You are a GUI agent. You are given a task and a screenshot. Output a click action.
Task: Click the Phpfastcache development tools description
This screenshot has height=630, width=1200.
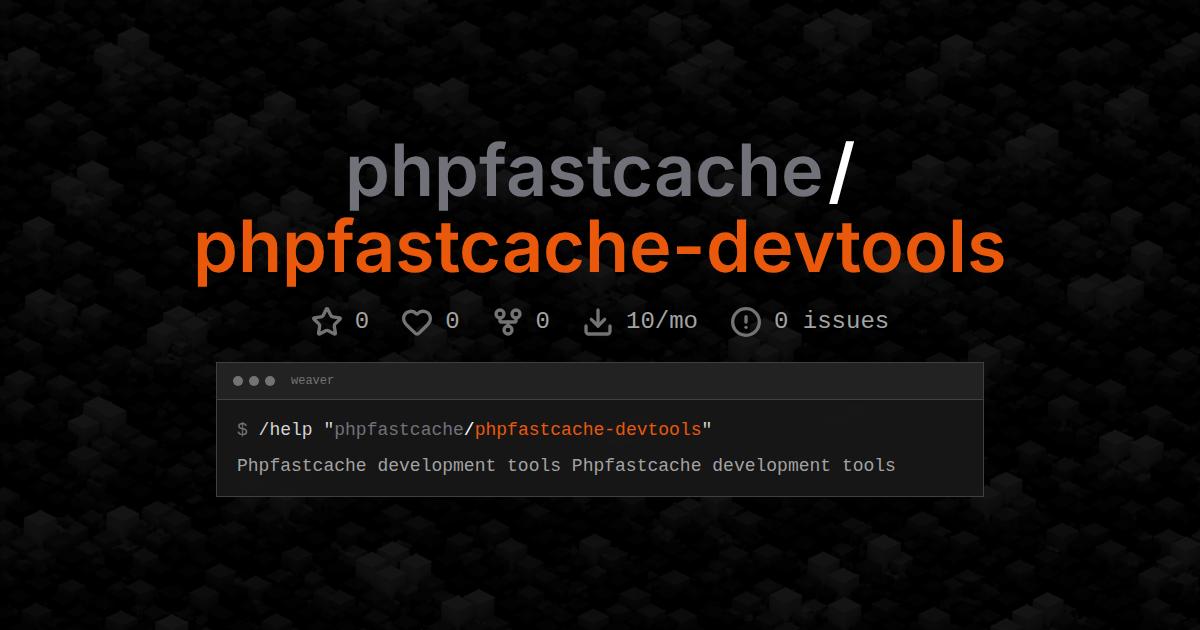click(566, 465)
